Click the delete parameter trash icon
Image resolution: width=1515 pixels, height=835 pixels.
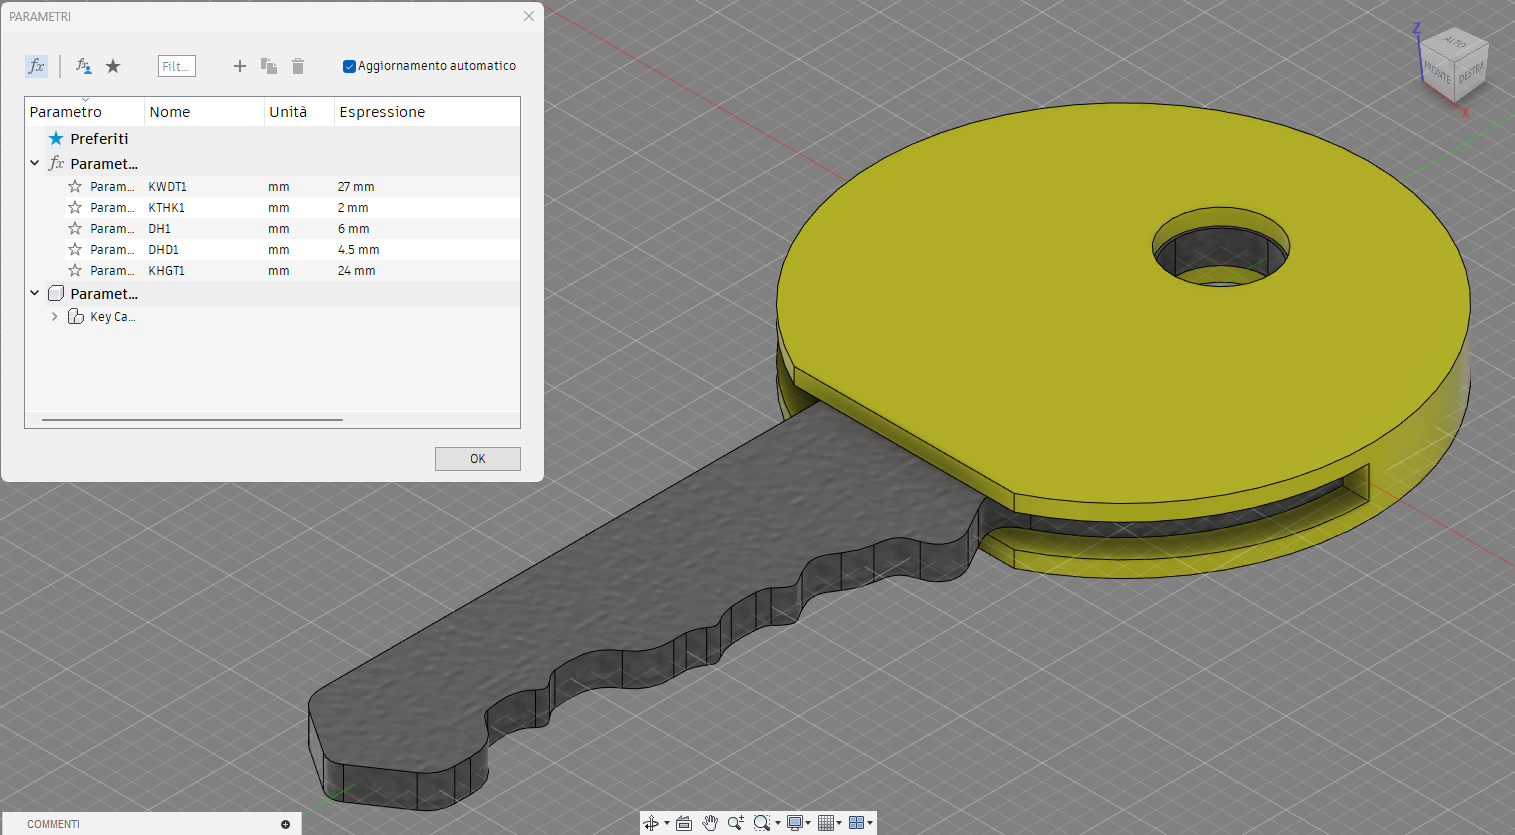[x=297, y=66]
